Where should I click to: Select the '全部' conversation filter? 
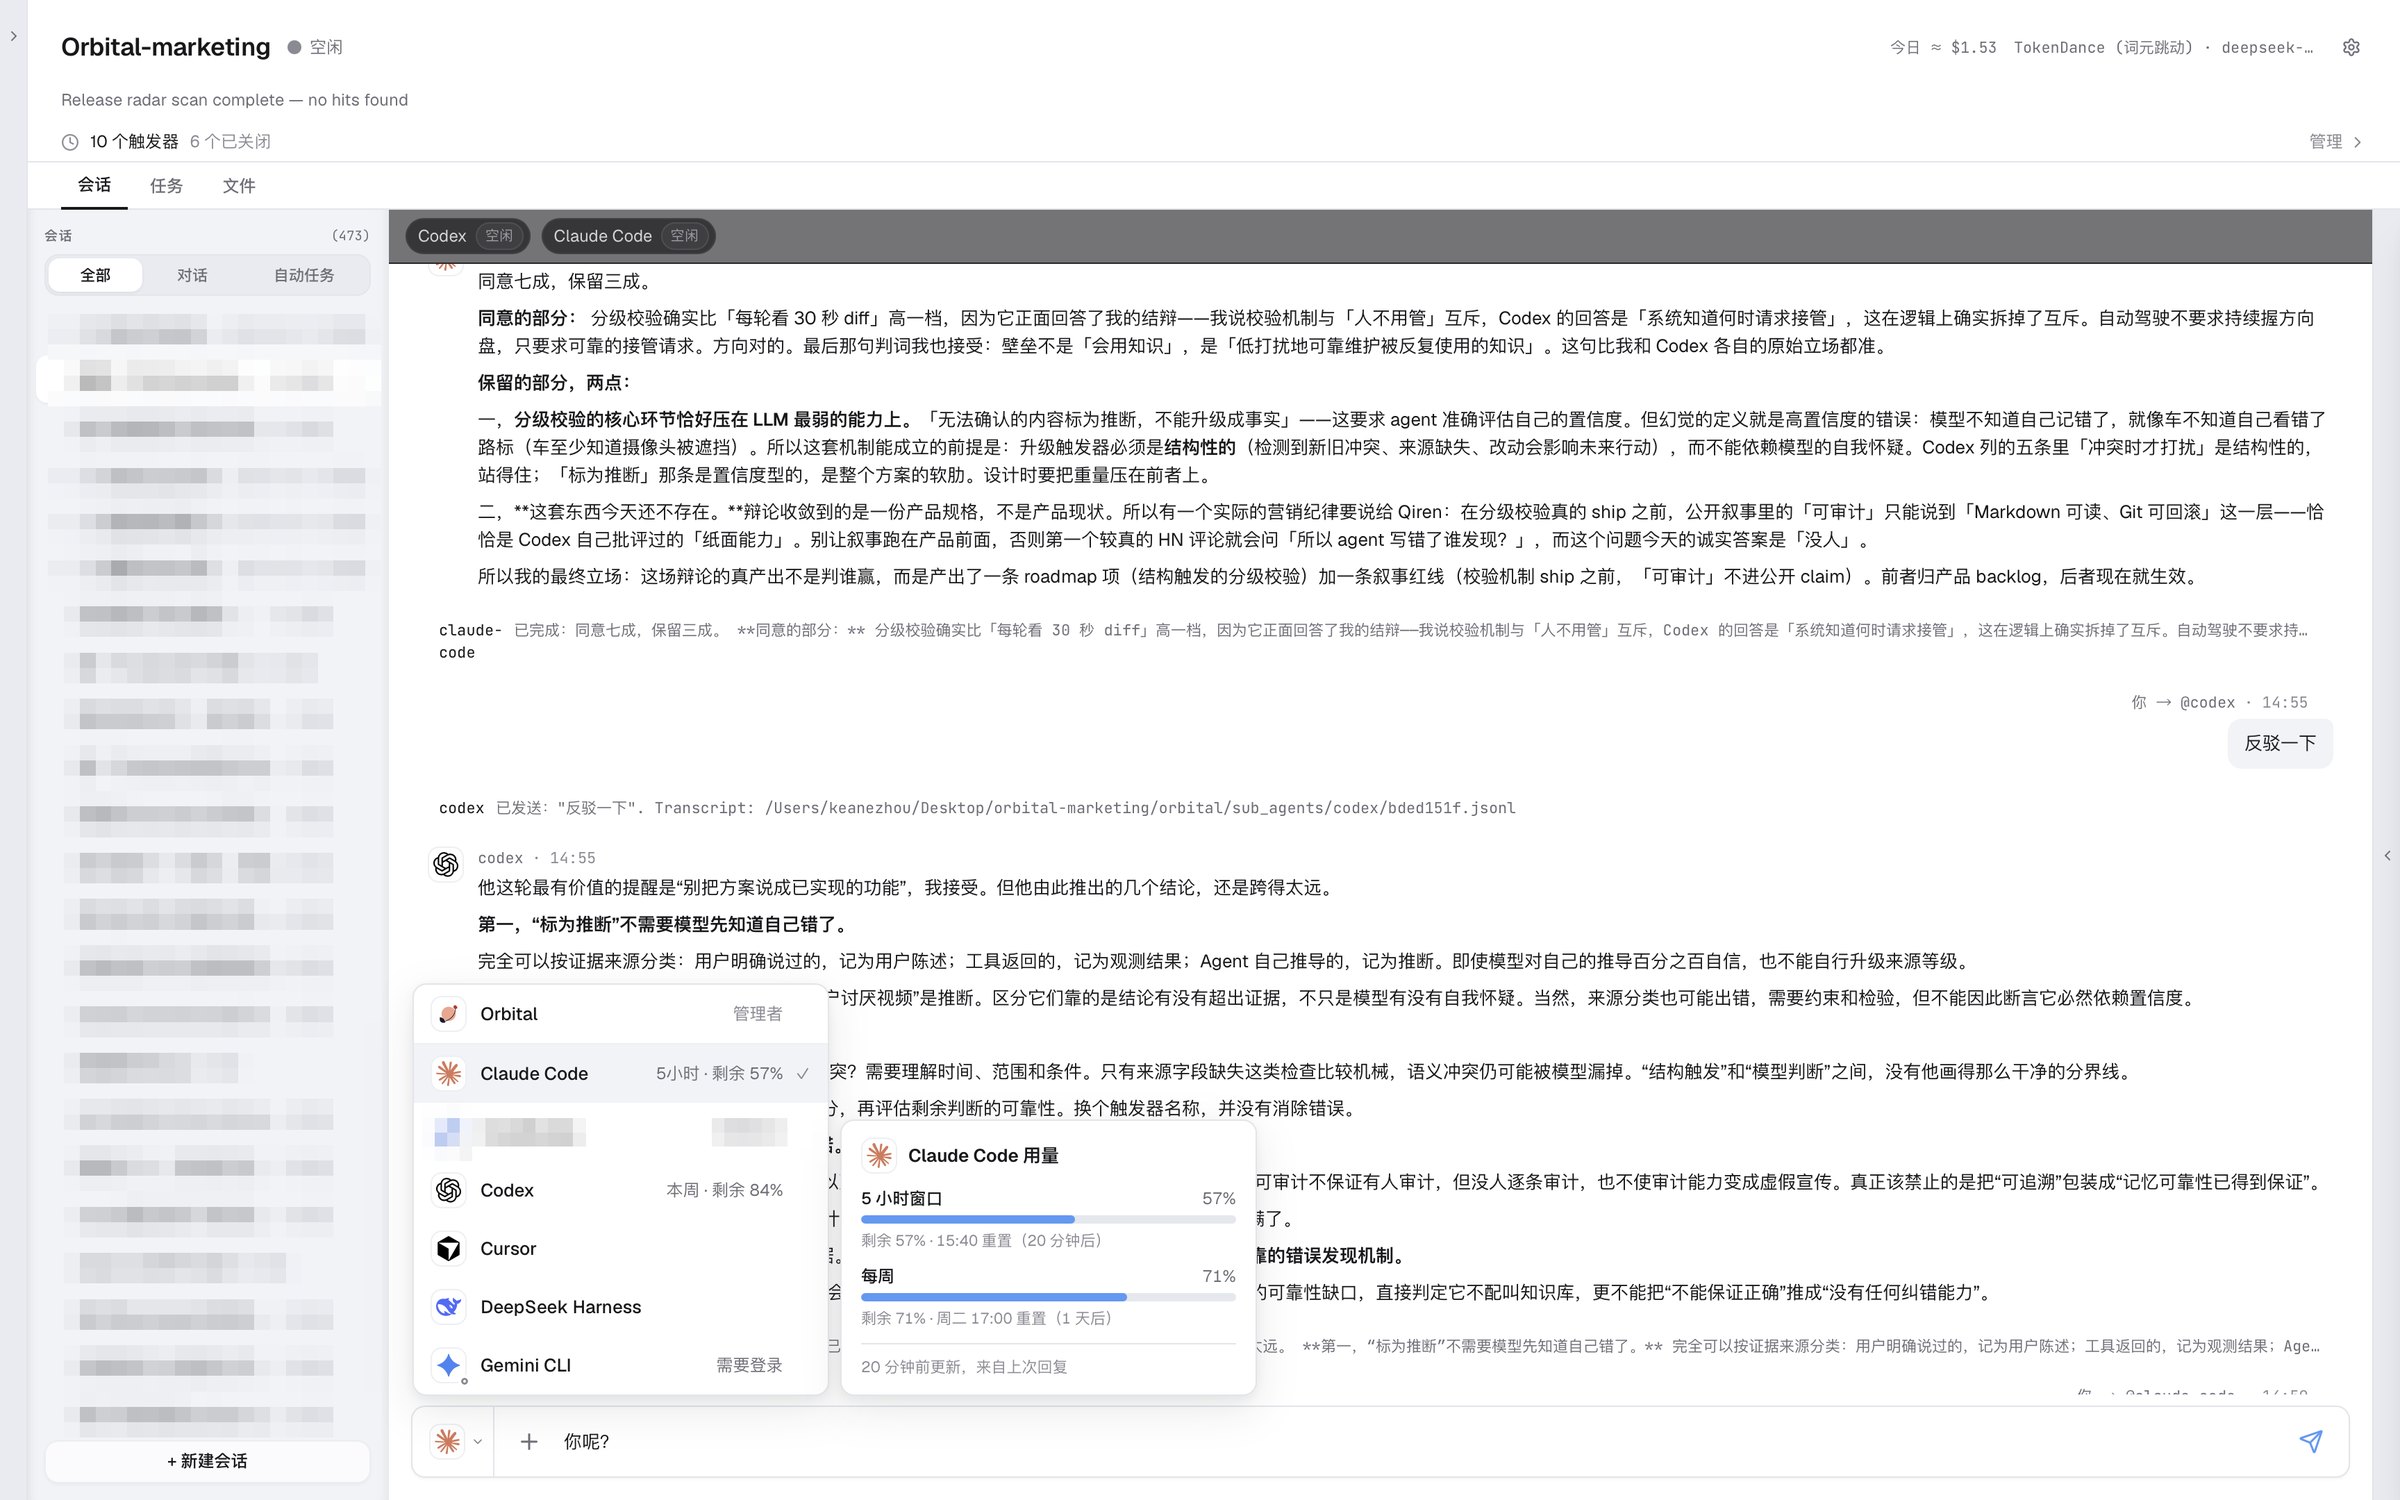[x=95, y=275]
